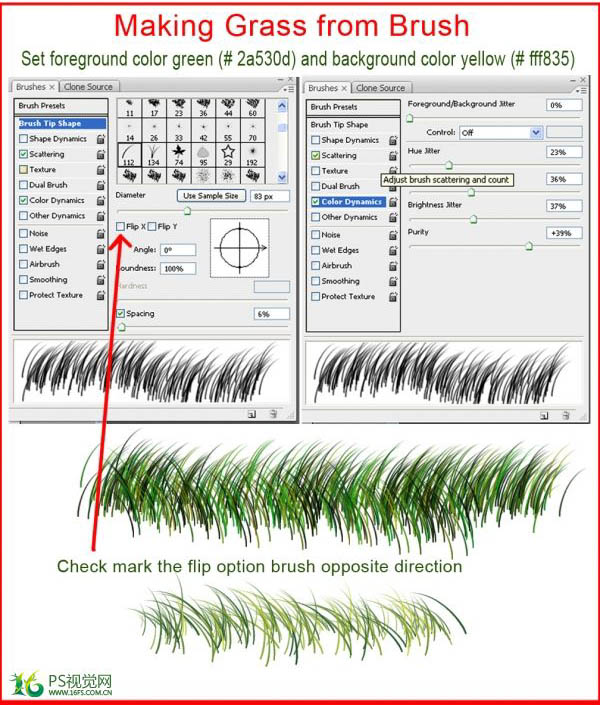Select the 112 grass brush tip thumbnail

[130, 155]
